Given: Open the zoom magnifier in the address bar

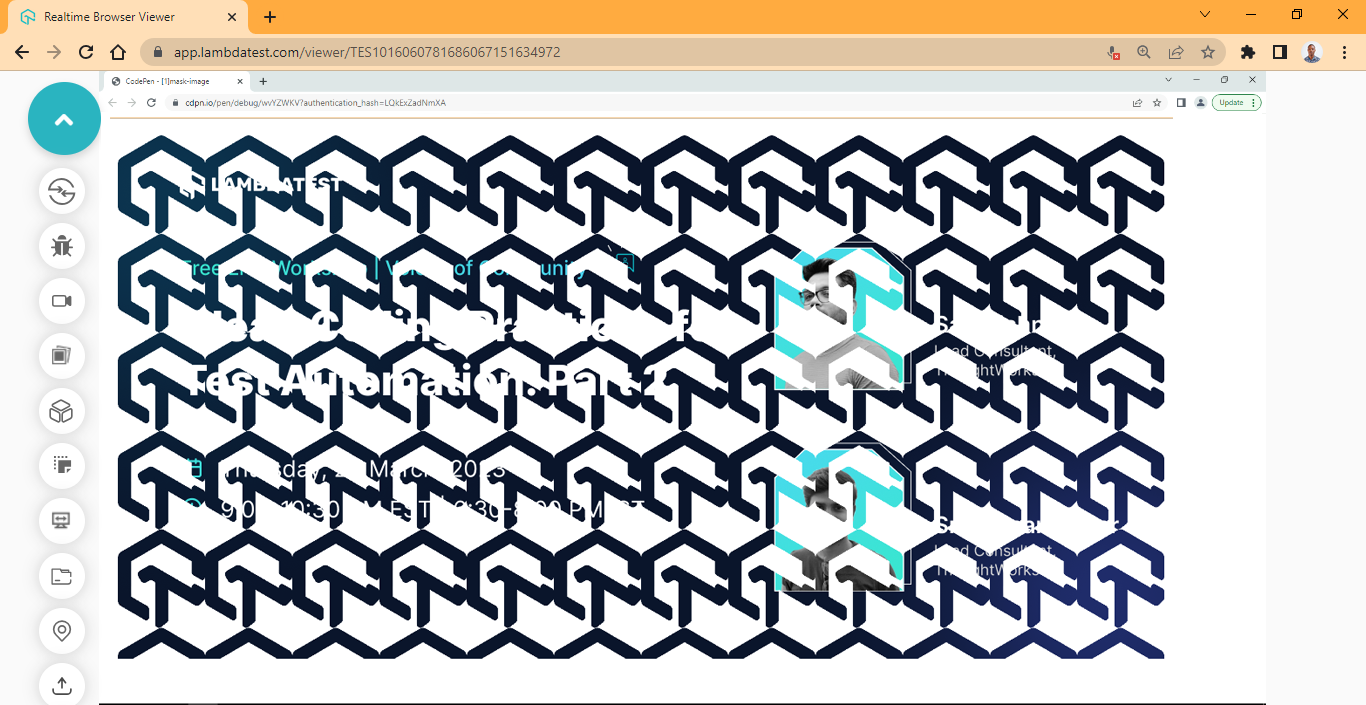Looking at the screenshot, I should point(1144,52).
